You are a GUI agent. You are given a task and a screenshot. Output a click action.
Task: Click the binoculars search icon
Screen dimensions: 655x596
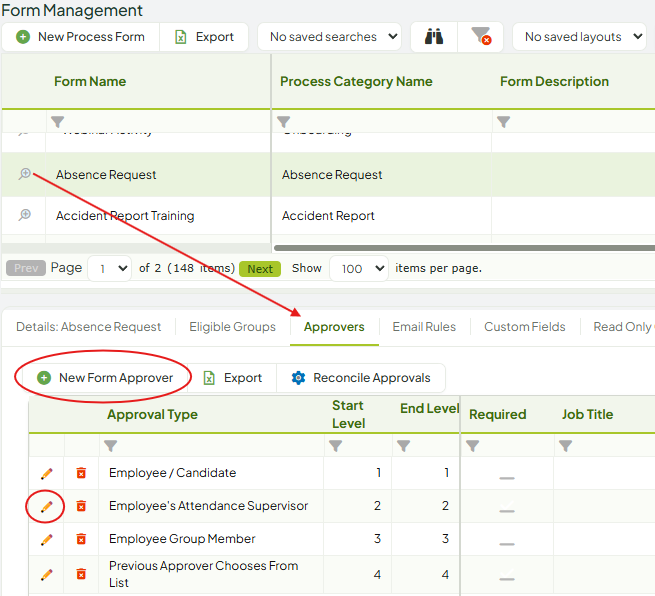pos(434,37)
